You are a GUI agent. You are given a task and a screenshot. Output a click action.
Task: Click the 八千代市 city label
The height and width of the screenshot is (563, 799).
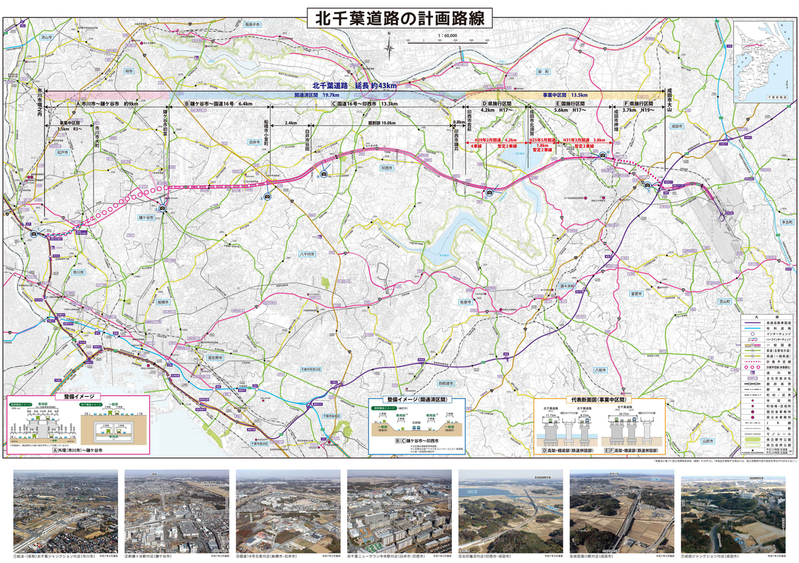pos(306,254)
